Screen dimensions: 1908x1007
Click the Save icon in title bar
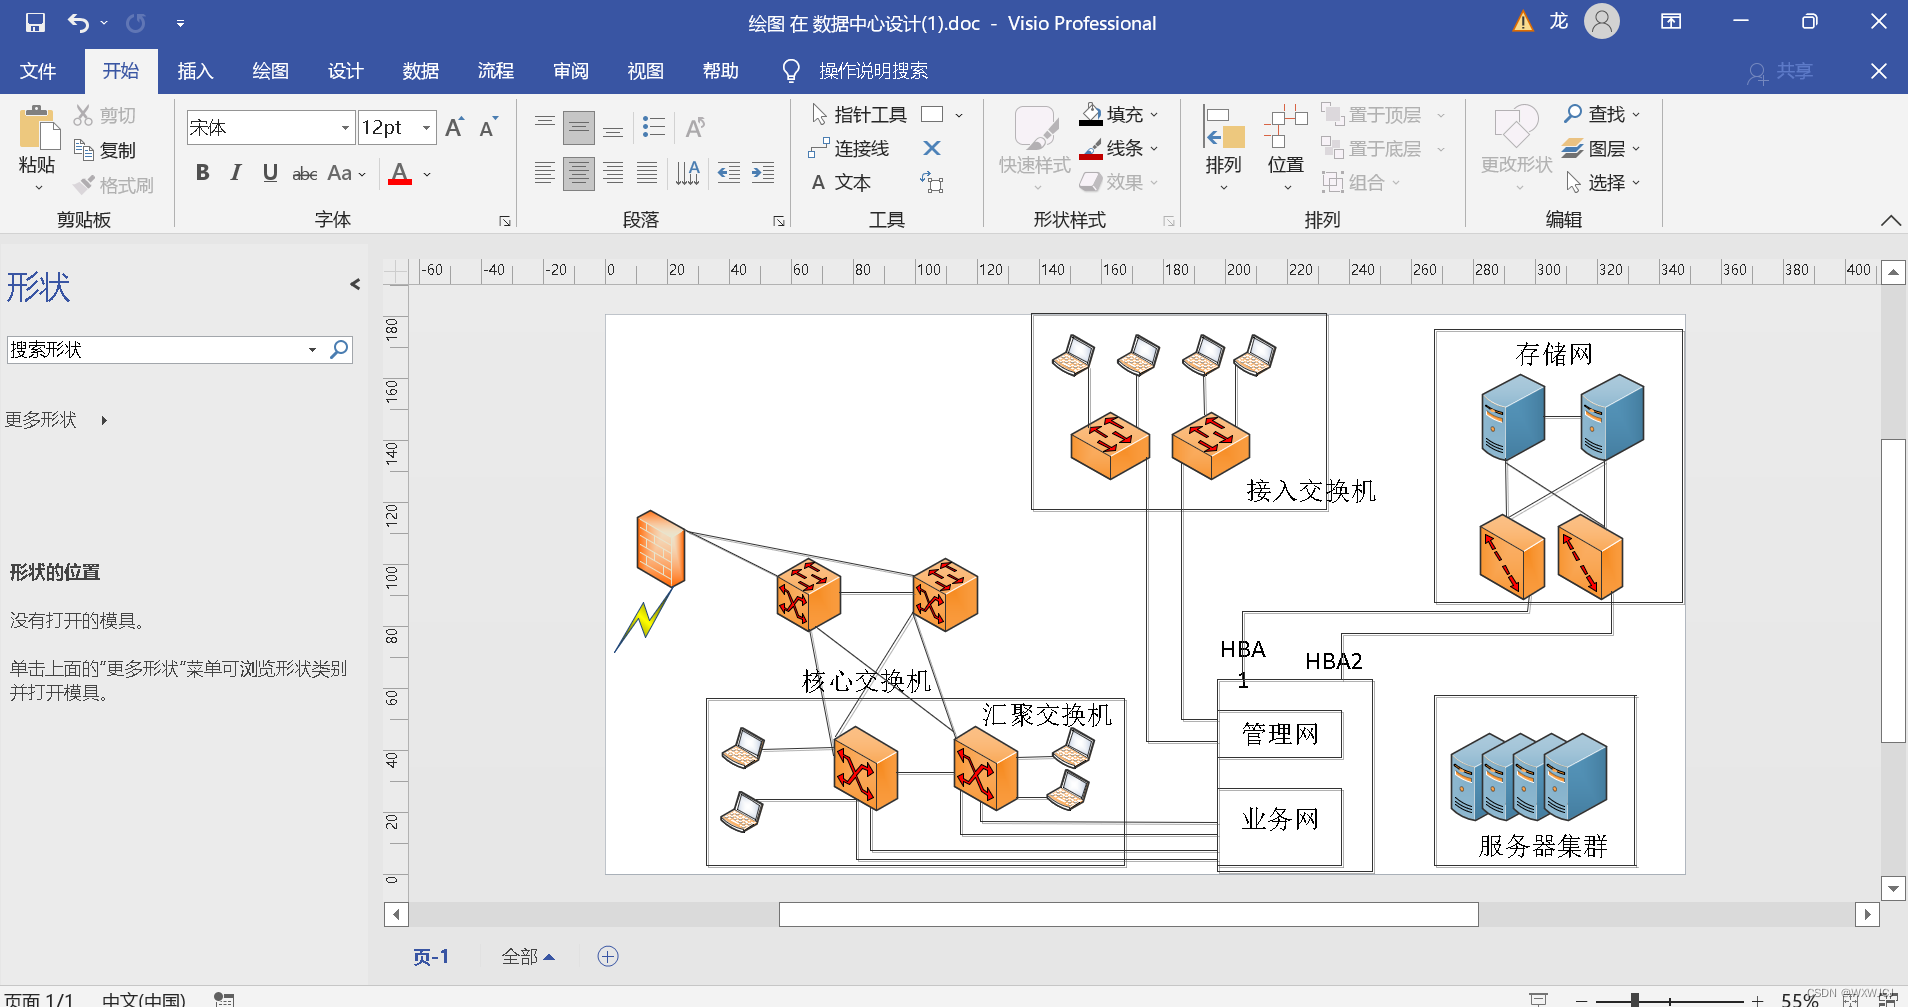(36, 22)
